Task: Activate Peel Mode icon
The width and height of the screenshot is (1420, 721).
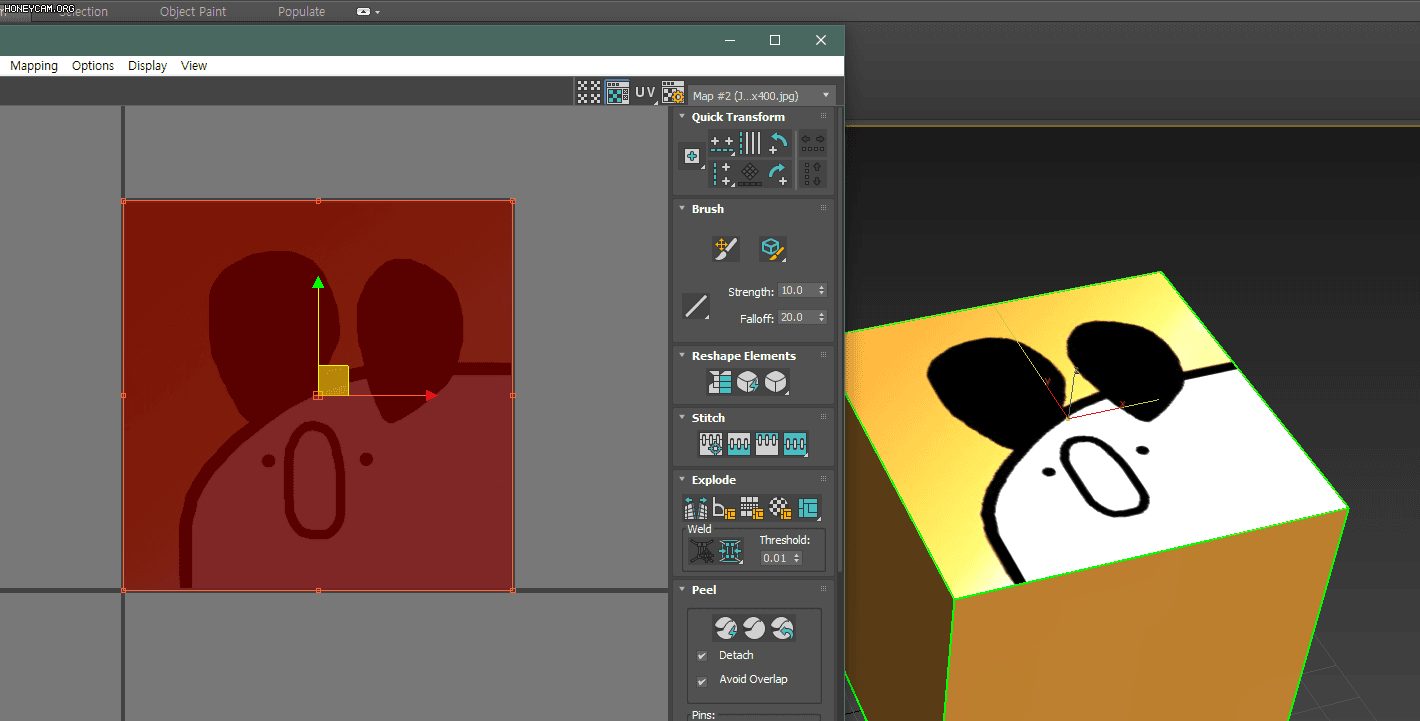Action: (754, 628)
